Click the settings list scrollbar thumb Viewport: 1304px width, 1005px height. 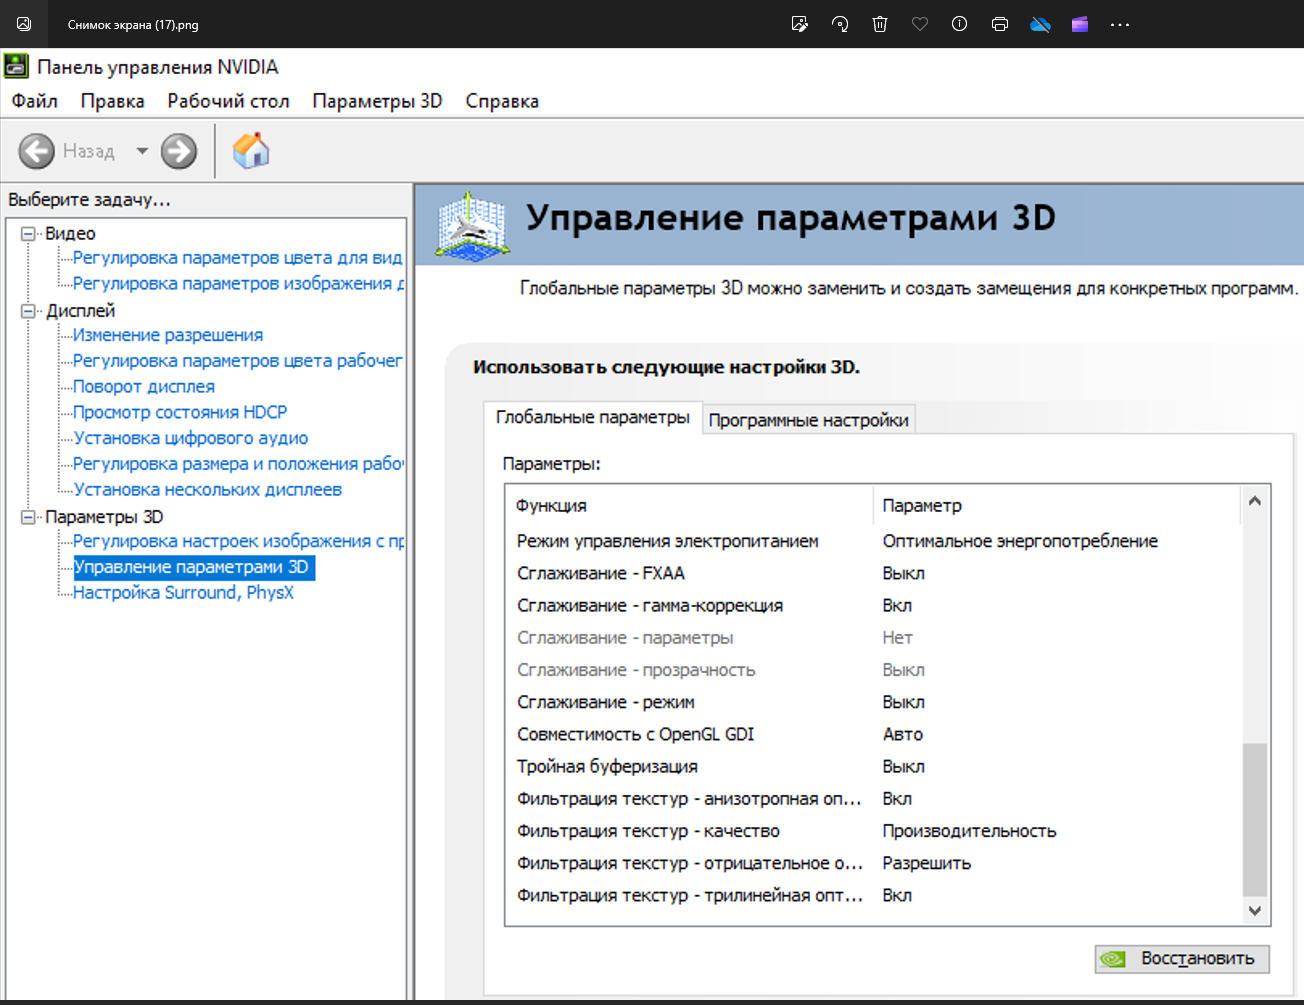1254,820
